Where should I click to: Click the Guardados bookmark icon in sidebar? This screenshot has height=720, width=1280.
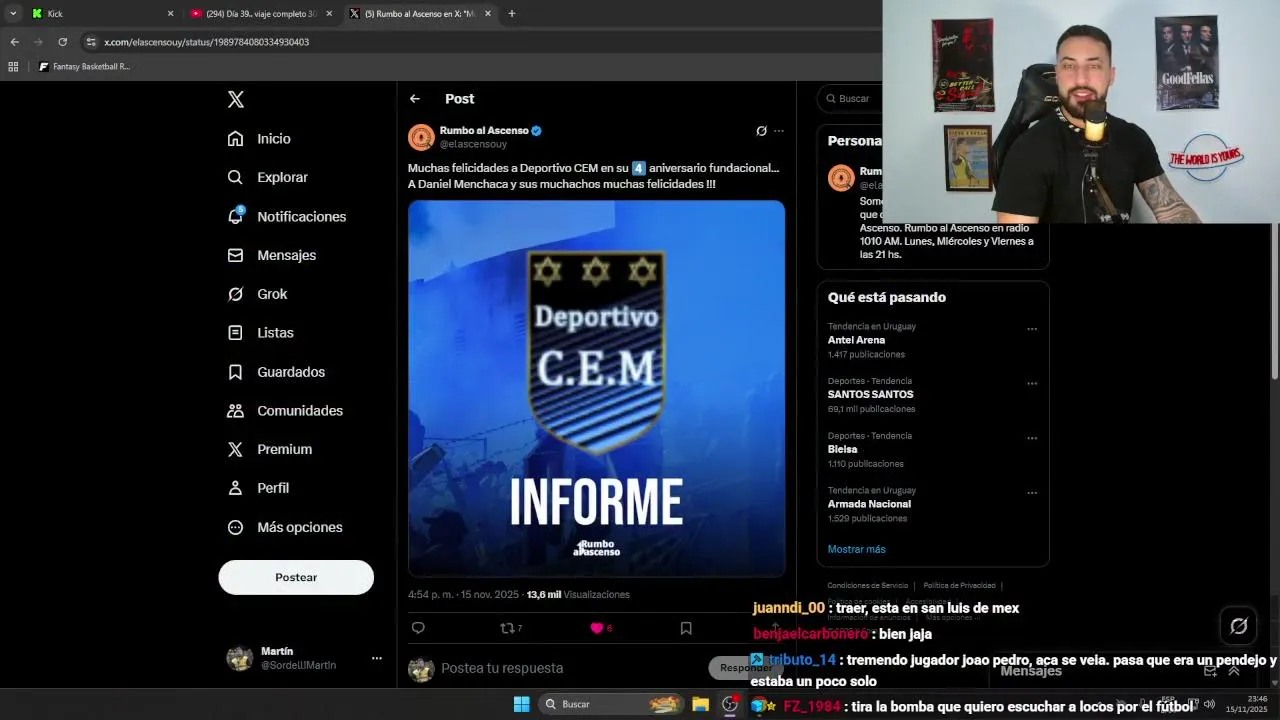235,372
